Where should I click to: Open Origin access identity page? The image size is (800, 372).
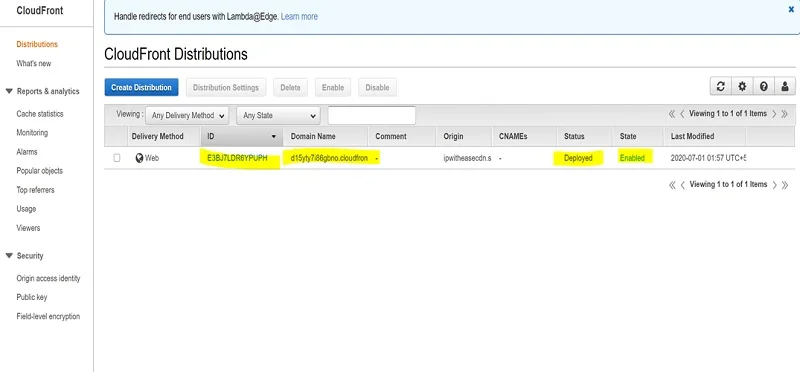48,279
